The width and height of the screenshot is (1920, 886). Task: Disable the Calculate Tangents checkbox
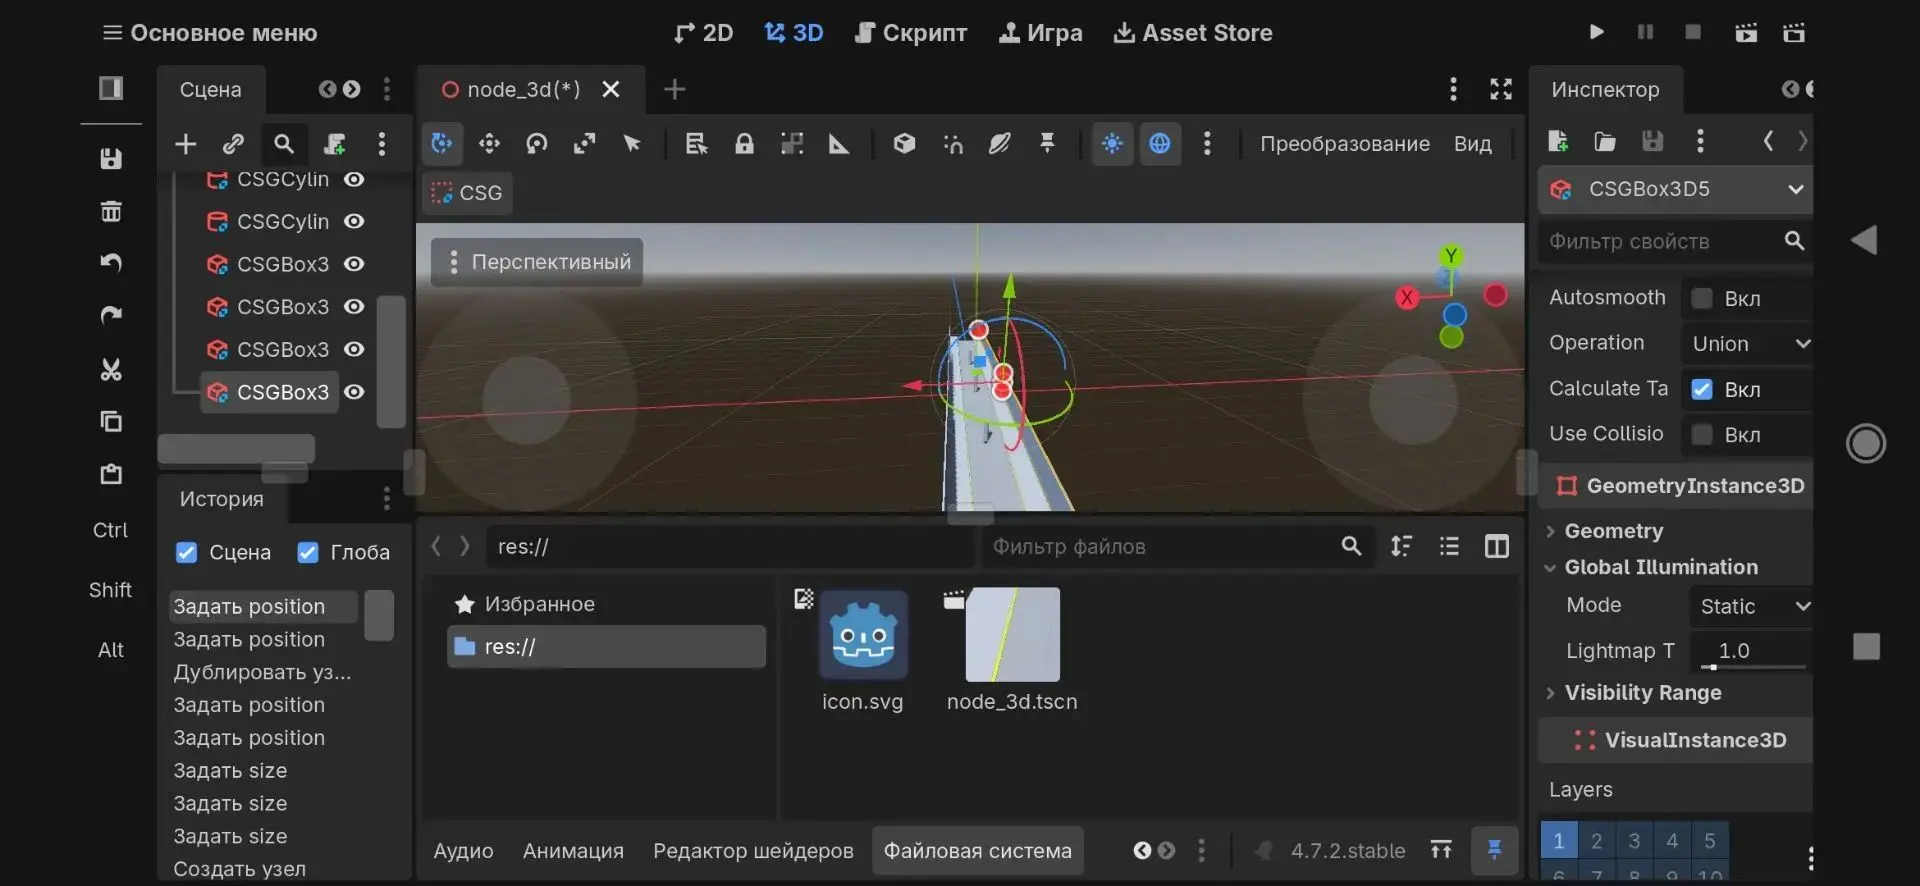pyautogui.click(x=1702, y=389)
